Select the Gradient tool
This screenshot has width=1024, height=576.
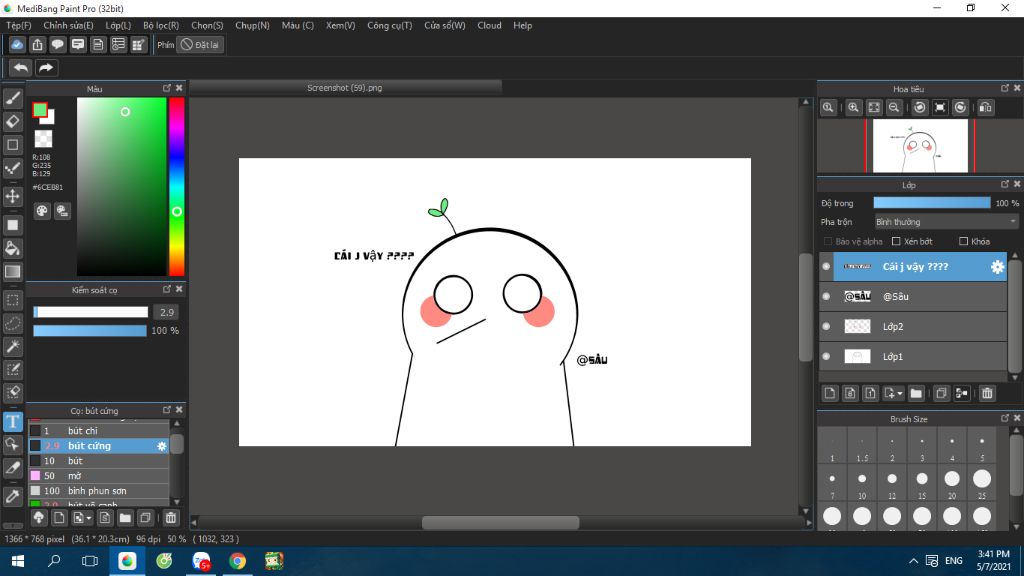click(12, 272)
